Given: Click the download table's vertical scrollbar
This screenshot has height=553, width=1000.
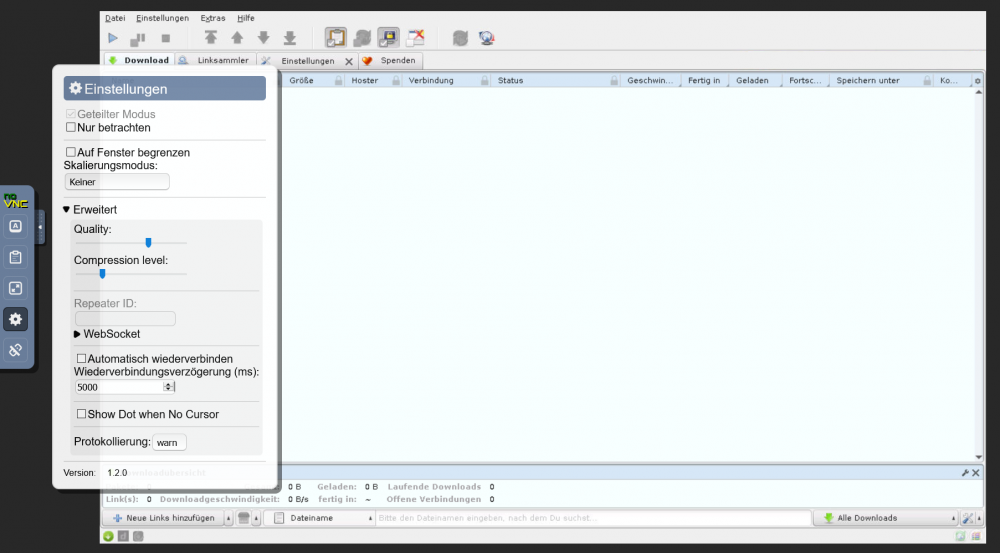Looking at the screenshot, I should point(979,275).
